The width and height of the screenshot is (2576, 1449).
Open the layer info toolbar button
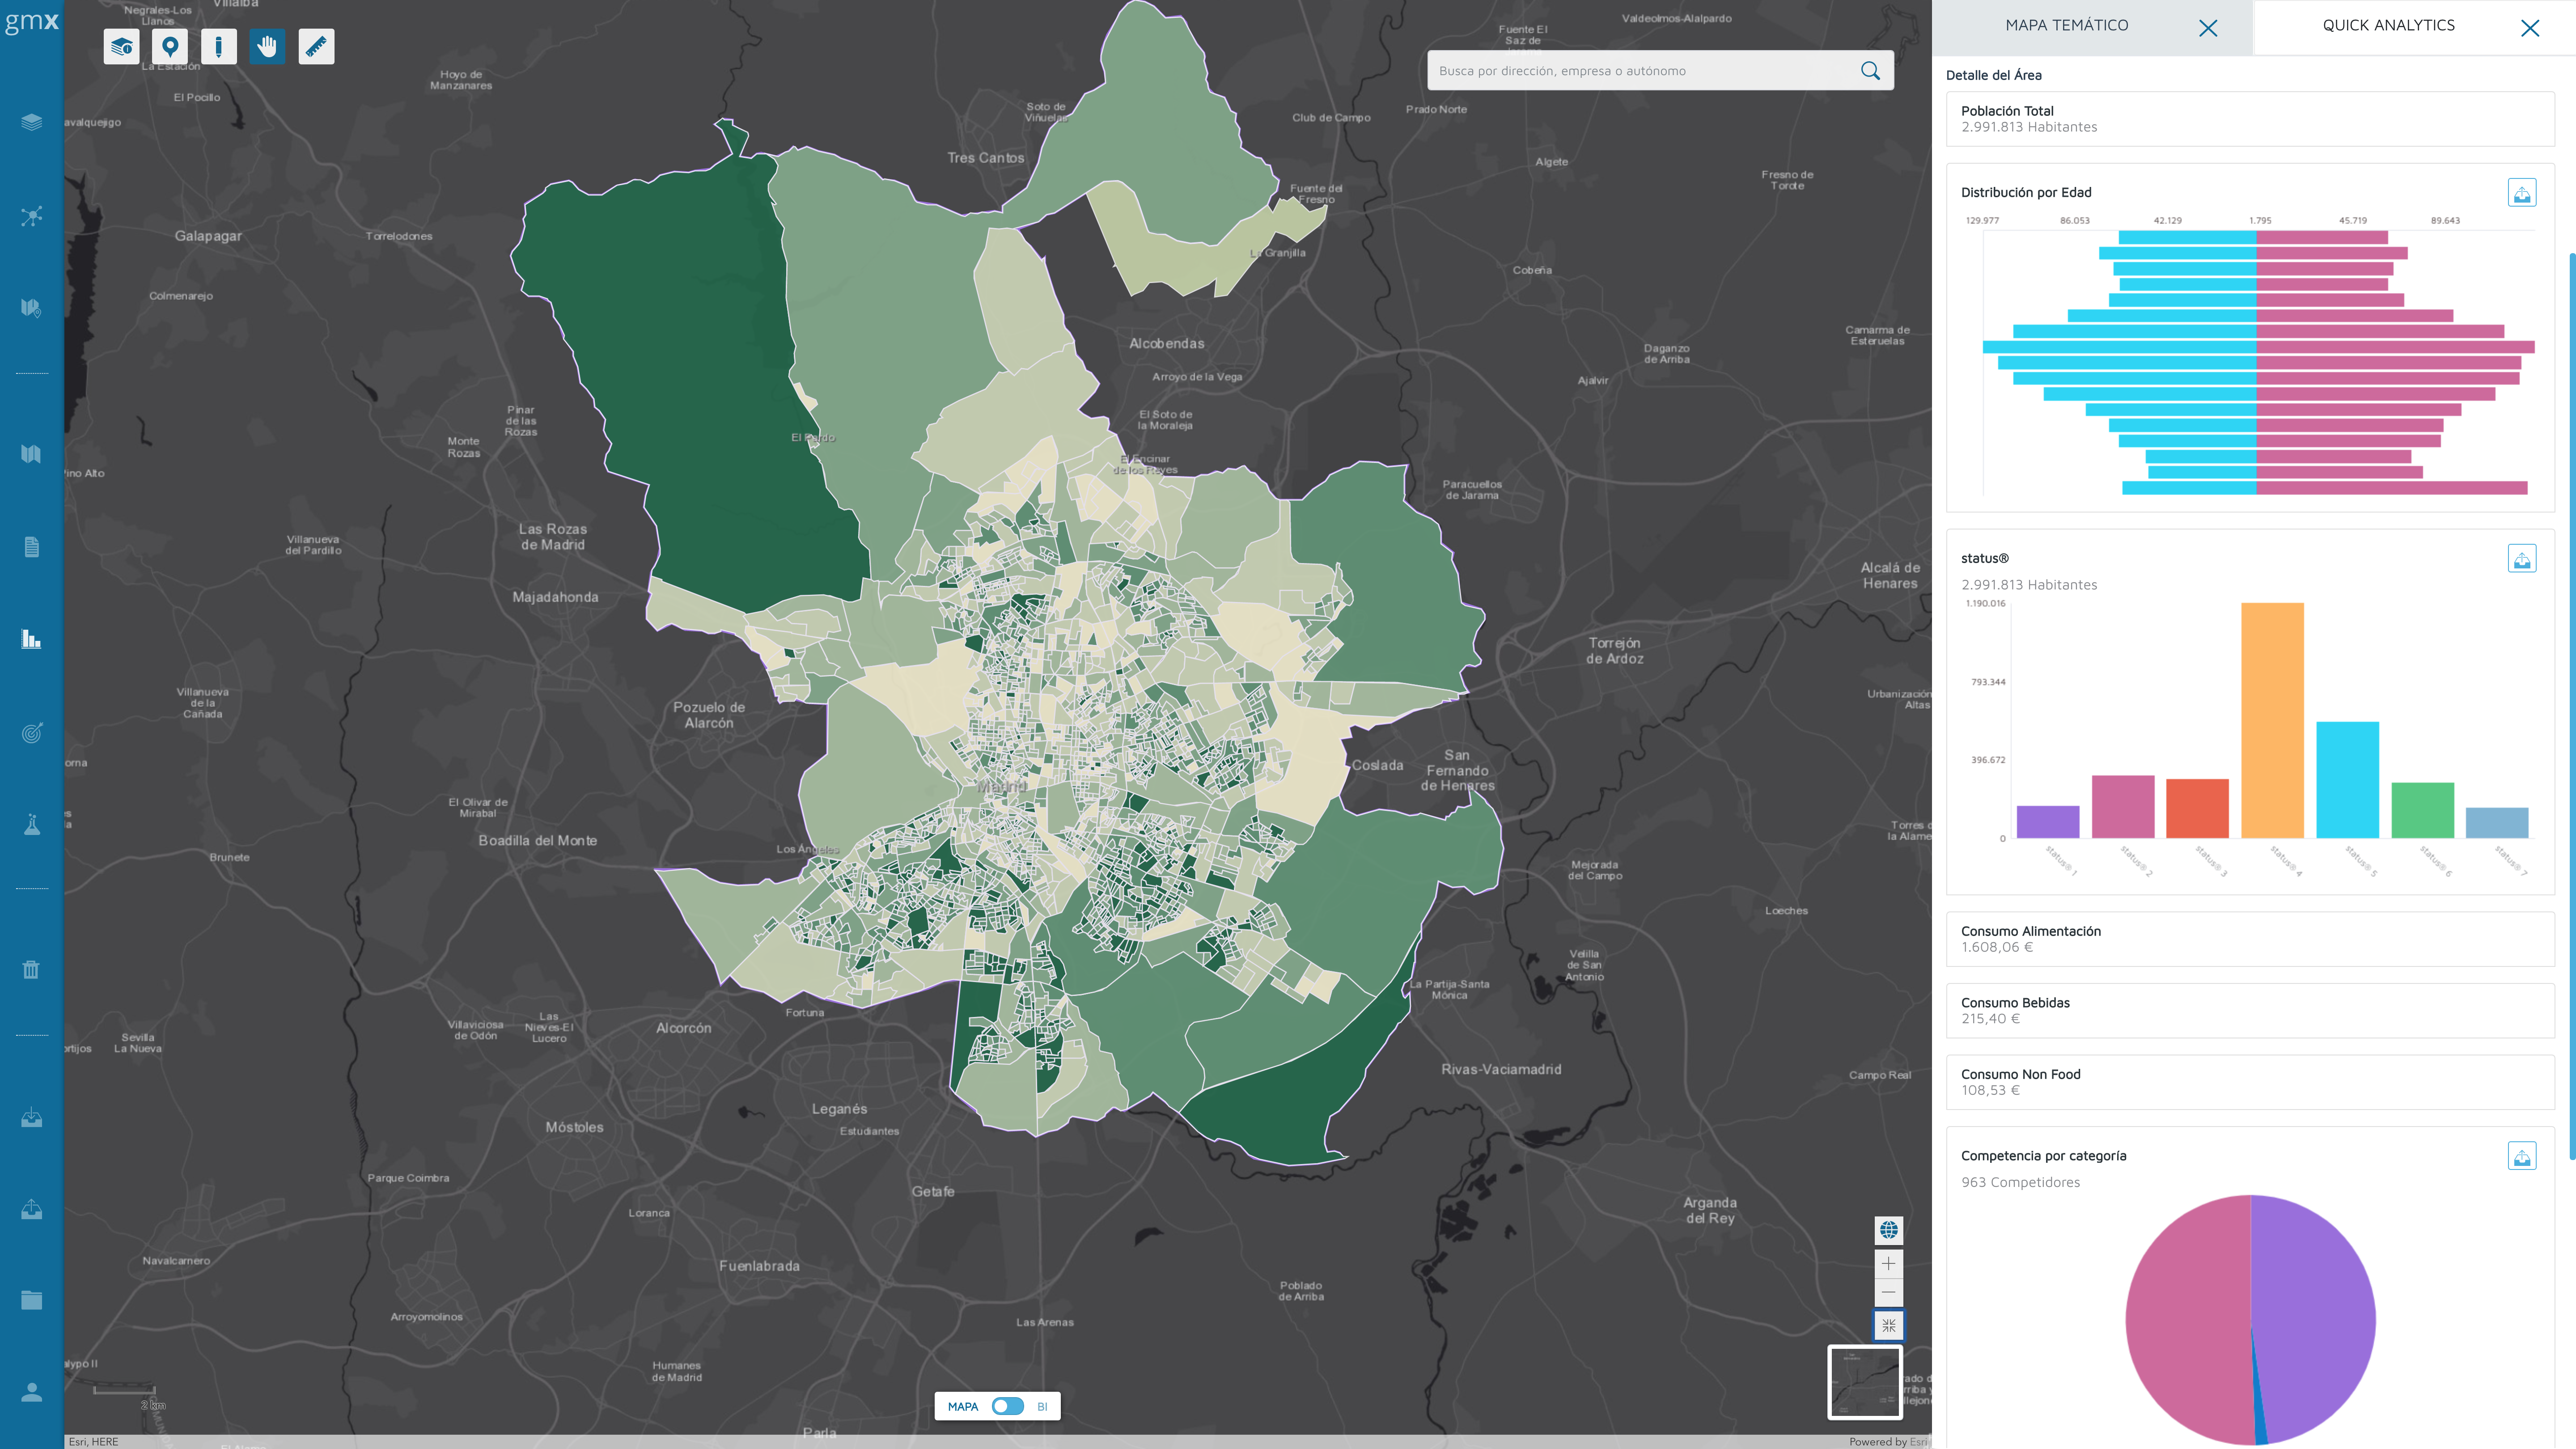tap(121, 47)
